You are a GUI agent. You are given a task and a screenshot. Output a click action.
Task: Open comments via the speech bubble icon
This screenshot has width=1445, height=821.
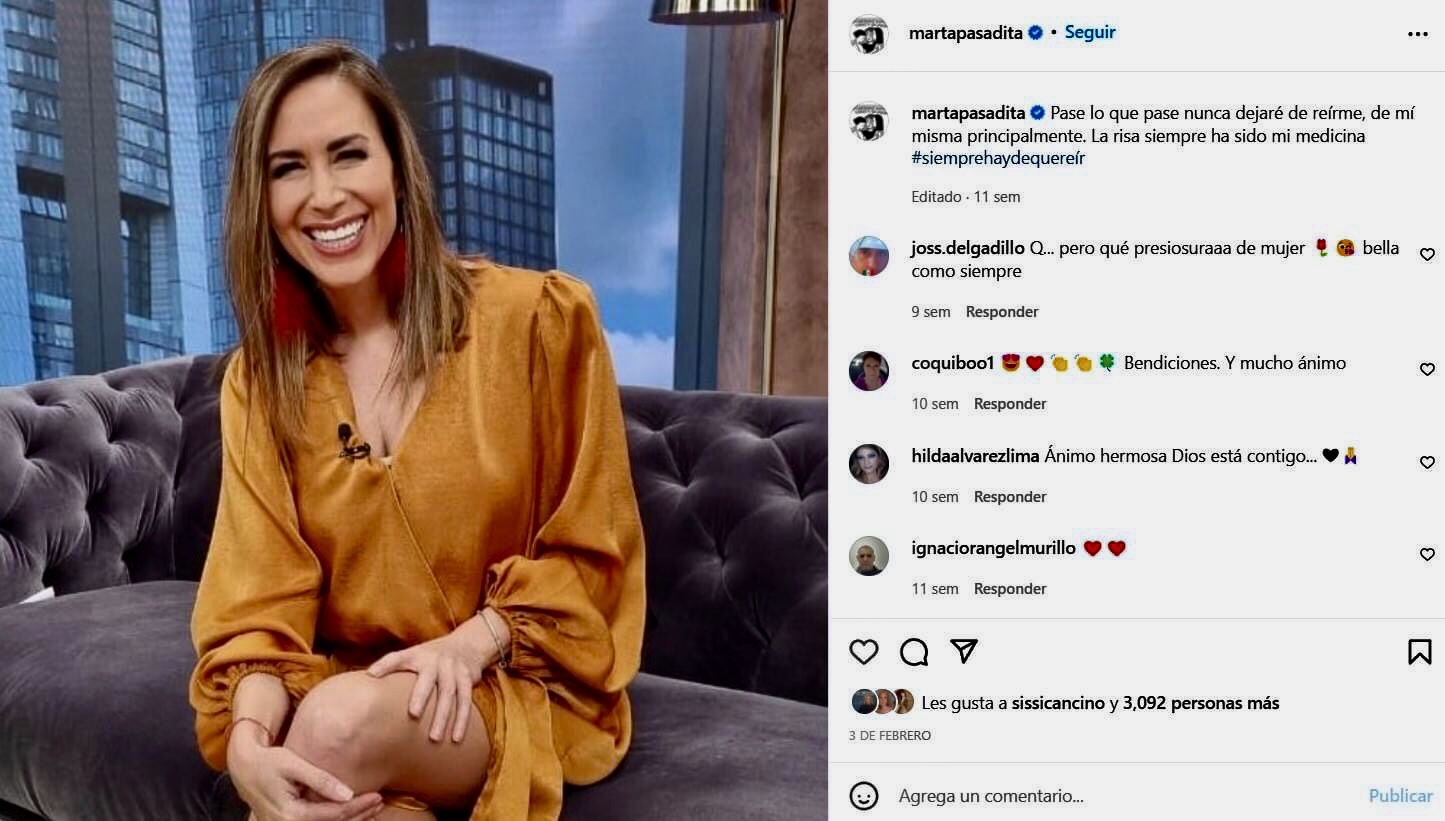(914, 652)
